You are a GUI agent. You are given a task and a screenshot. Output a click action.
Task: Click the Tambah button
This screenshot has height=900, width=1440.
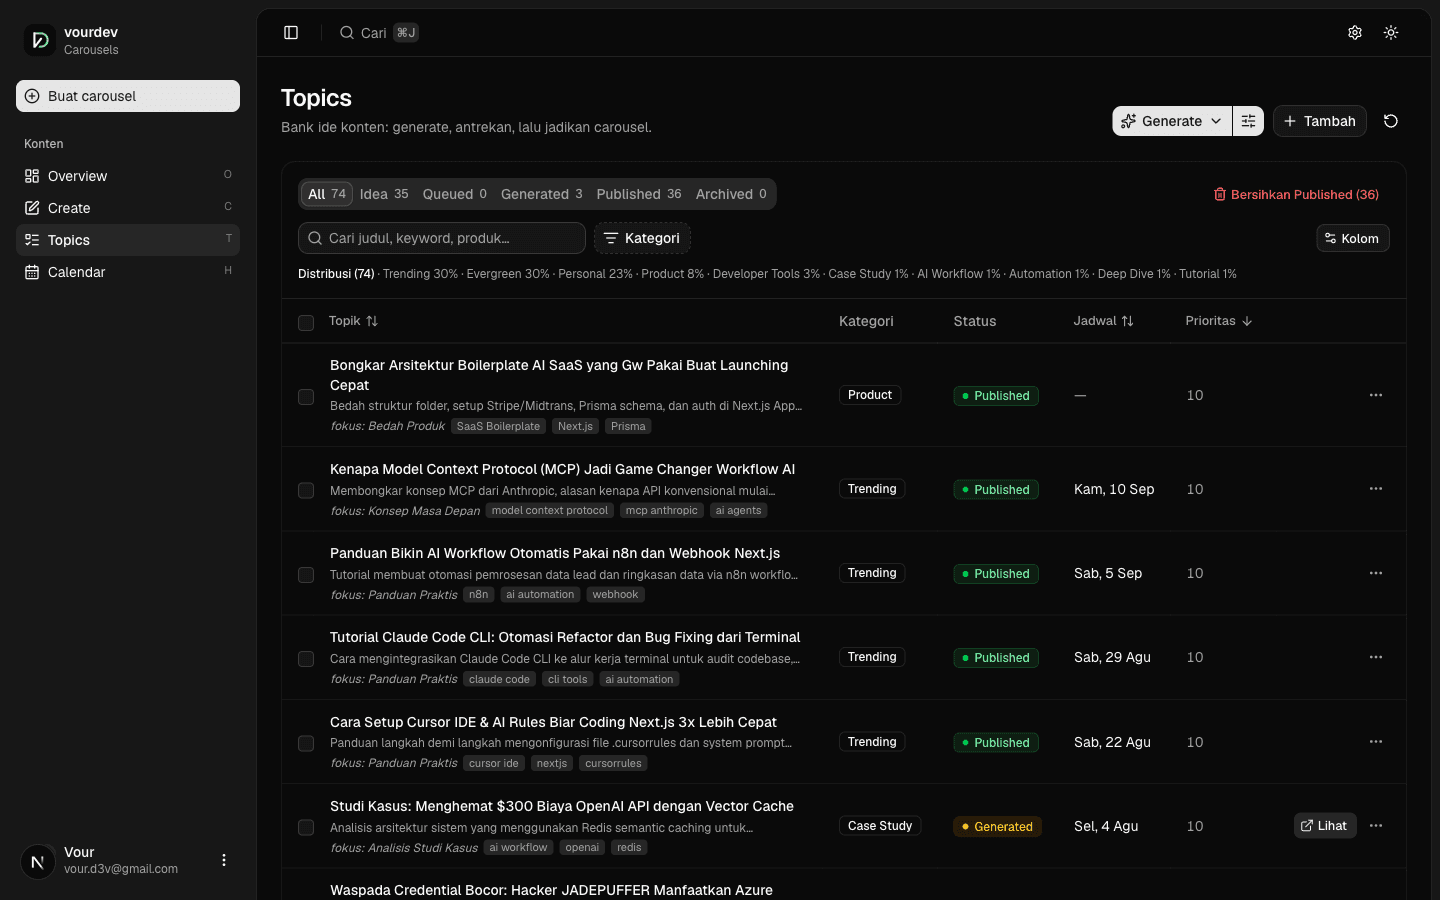(x=1320, y=121)
